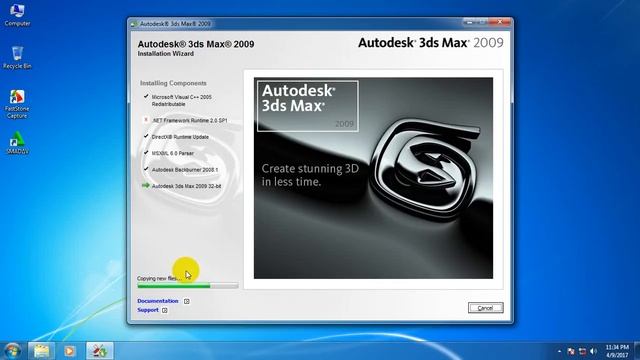Select the FastStone Capture desktop icon
Image resolution: width=640 pixels, height=360 pixels.
pyautogui.click(x=17, y=104)
